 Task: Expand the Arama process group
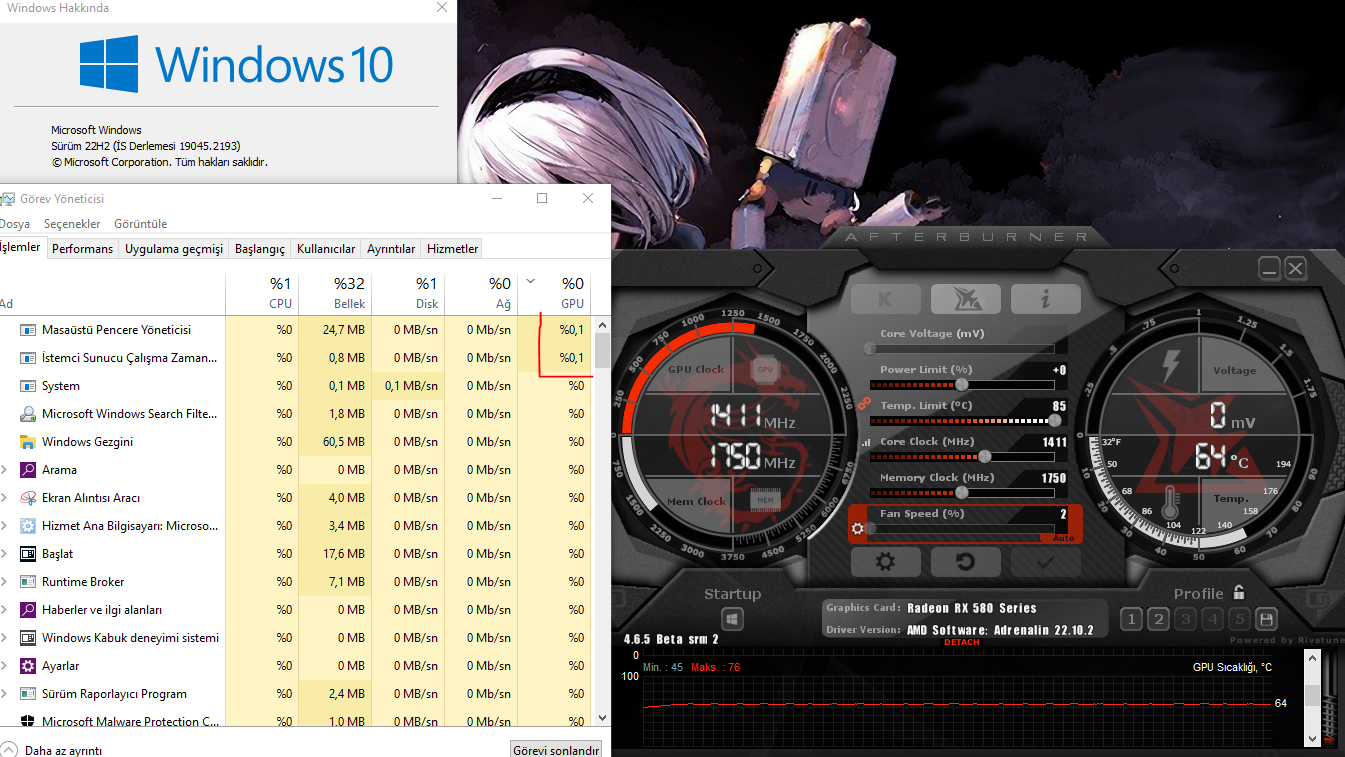[x=4, y=470]
